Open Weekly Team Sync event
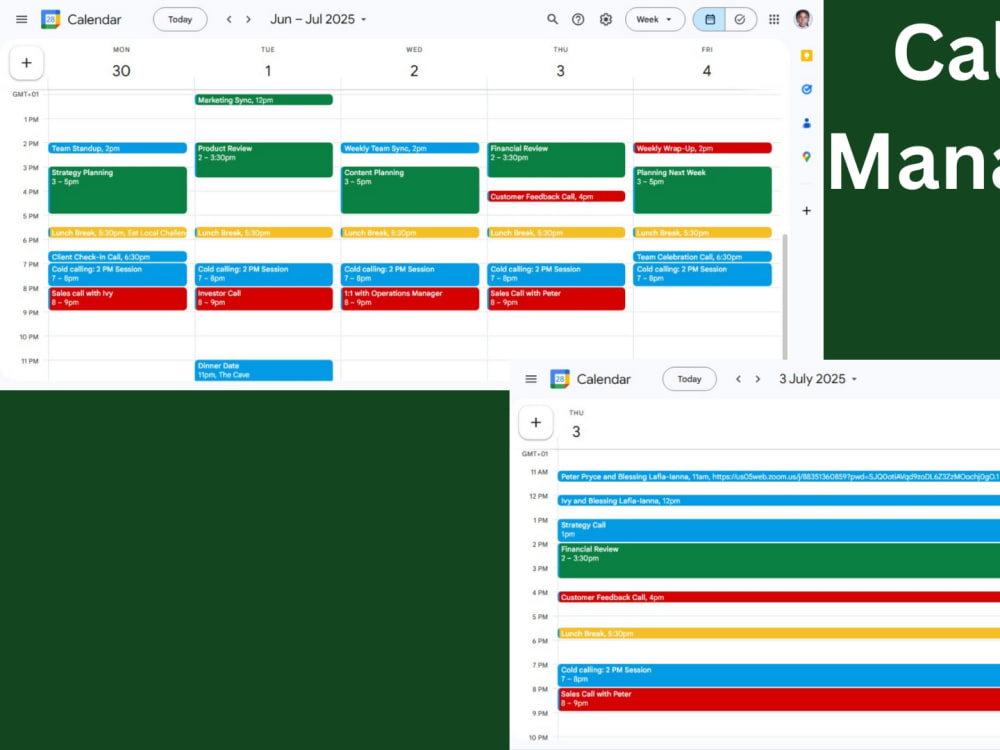Screen dimensions: 1000x750 click(x=410, y=148)
